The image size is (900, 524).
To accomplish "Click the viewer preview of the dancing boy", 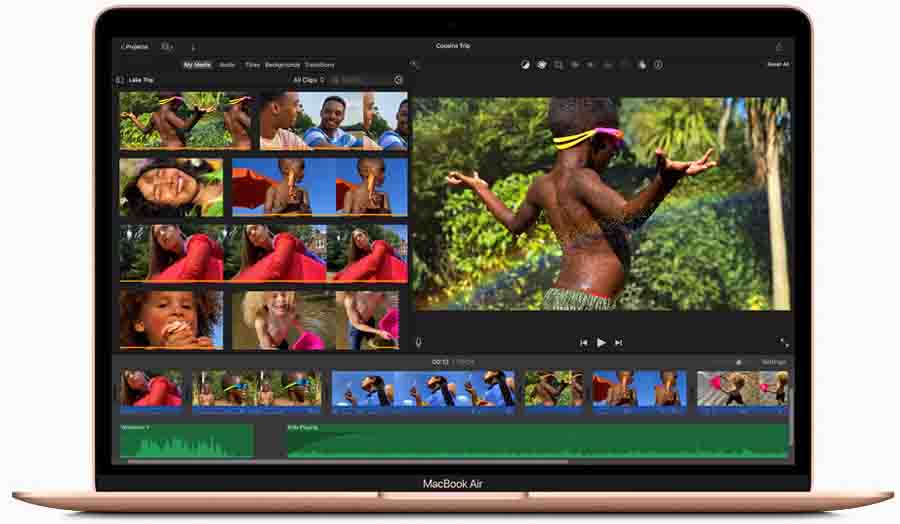I will pos(602,204).
